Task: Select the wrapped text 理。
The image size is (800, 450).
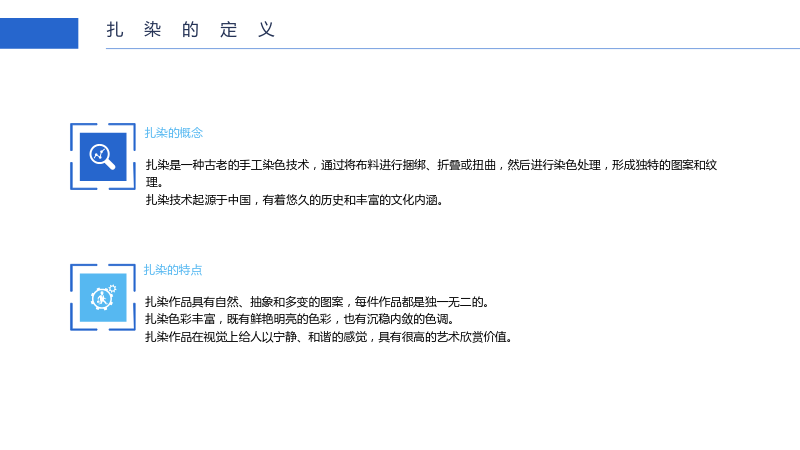Action: coord(154,182)
